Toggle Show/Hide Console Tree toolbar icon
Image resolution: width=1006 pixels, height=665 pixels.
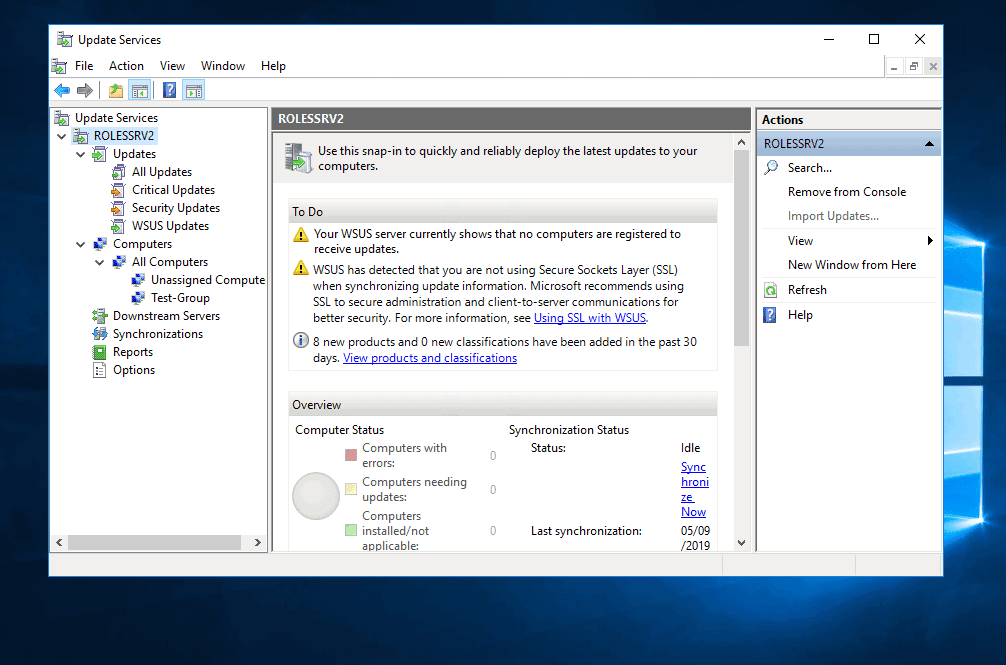139,91
